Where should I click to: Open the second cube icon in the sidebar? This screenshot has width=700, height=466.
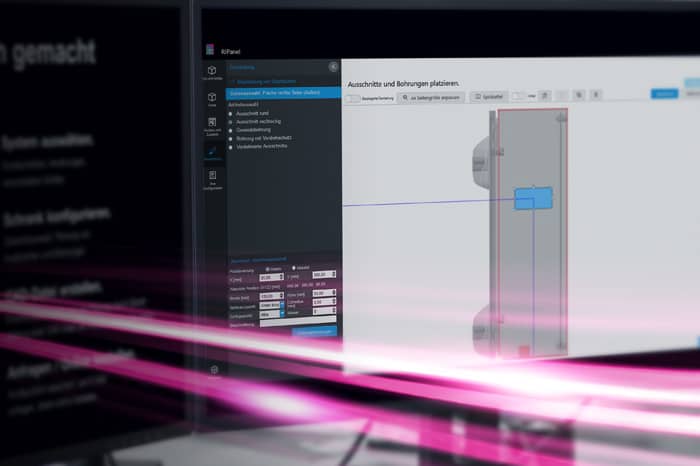tap(212, 97)
